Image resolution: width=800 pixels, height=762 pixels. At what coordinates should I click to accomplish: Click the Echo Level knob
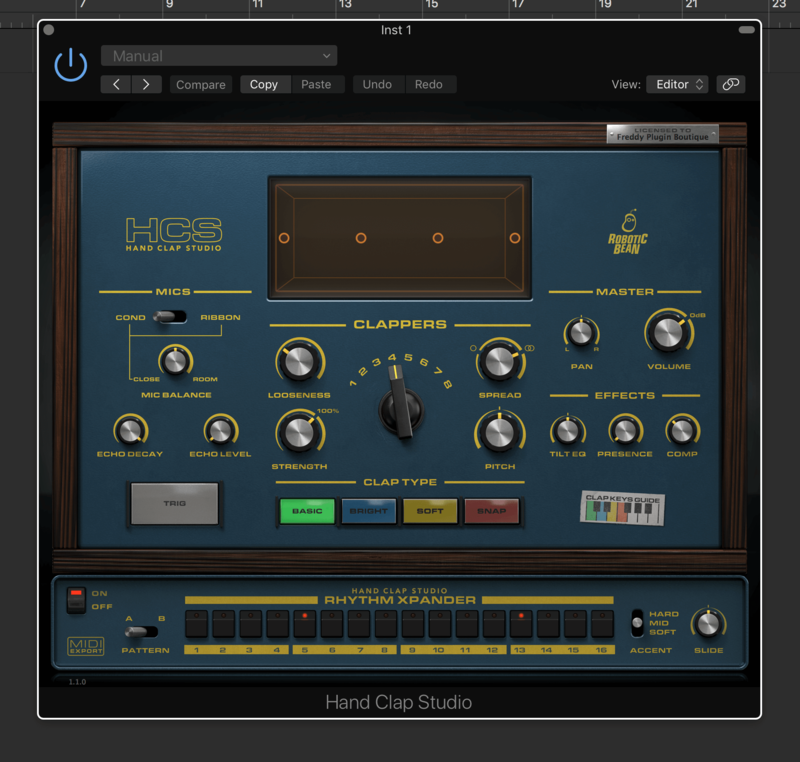coord(220,430)
